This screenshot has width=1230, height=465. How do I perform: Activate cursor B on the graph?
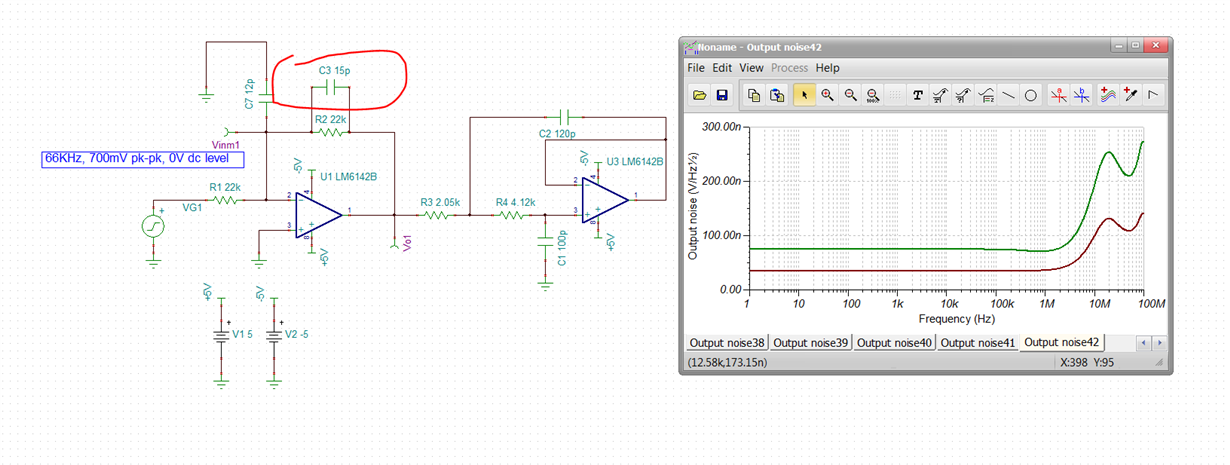click(1081, 95)
